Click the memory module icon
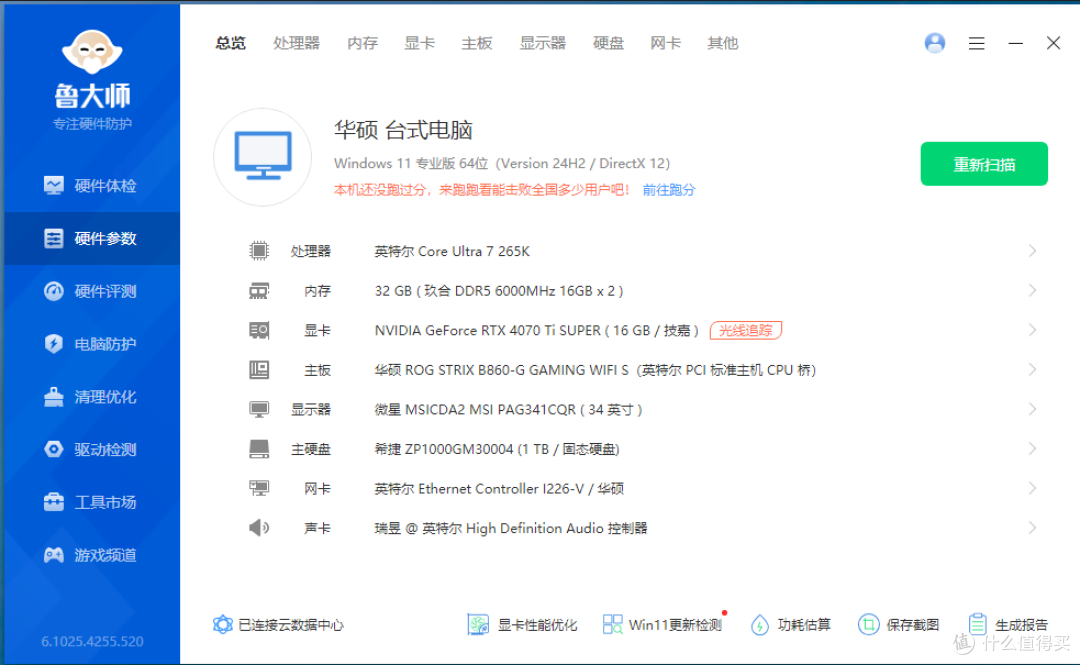The width and height of the screenshot is (1080, 665). point(259,291)
